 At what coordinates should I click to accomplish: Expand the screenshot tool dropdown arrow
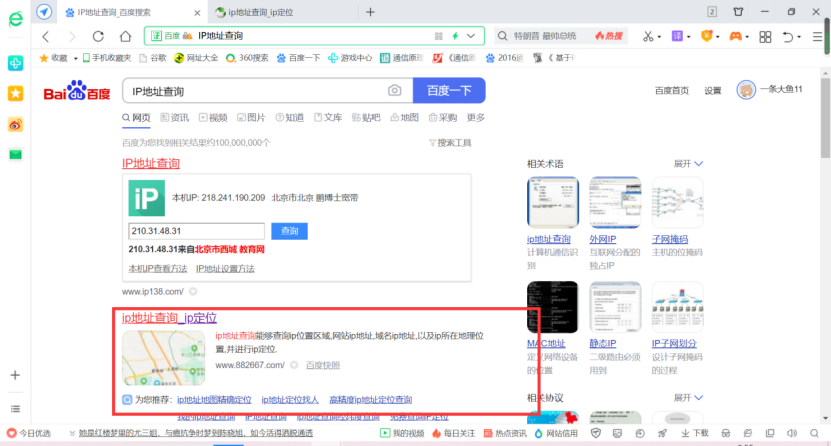point(659,37)
